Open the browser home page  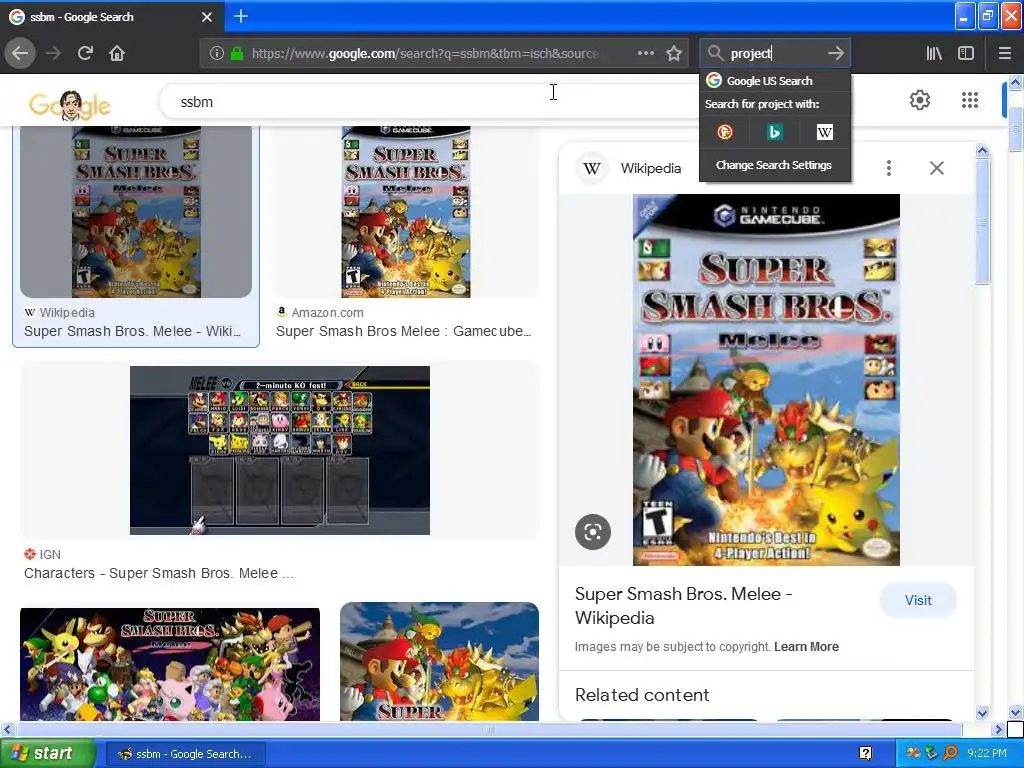click(117, 53)
